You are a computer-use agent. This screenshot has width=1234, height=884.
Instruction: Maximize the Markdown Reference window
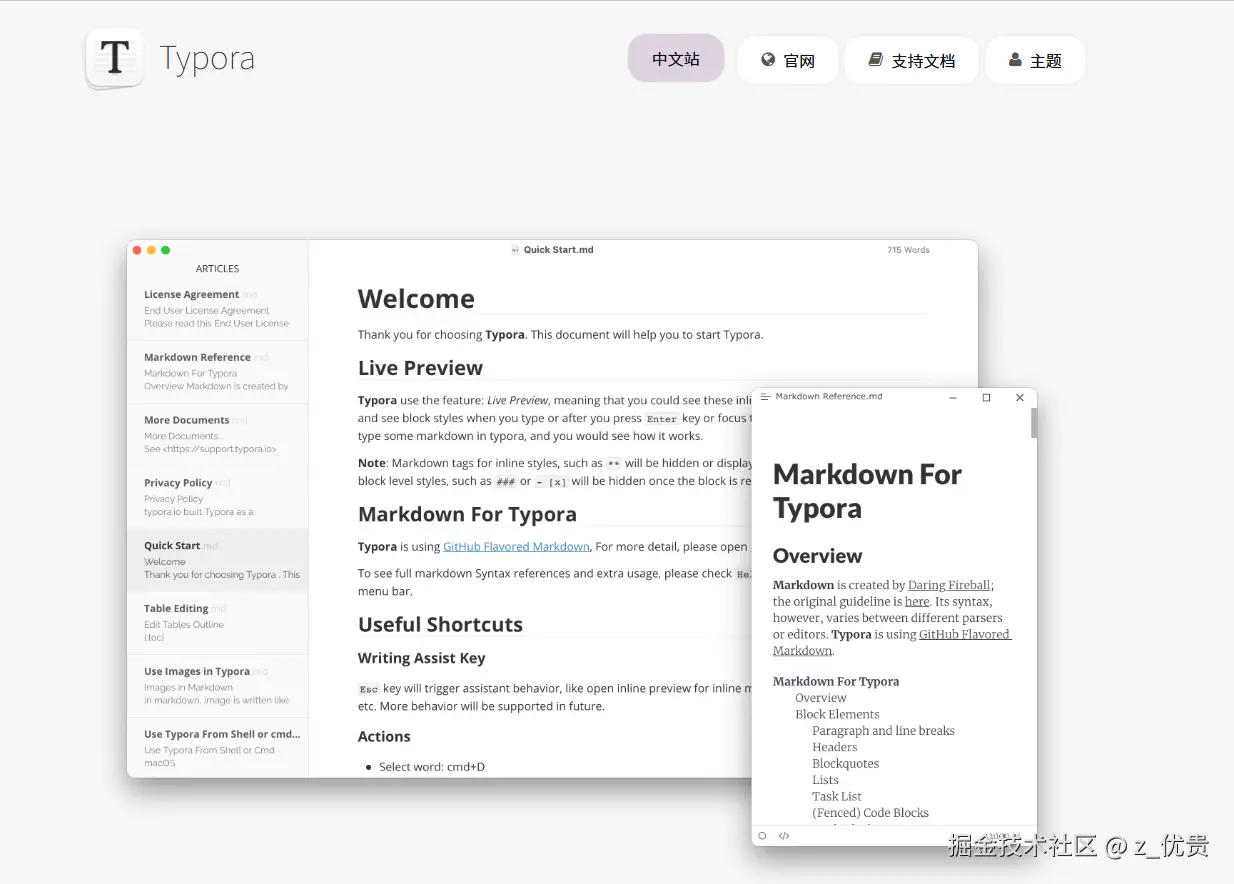click(x=986, y=397)
